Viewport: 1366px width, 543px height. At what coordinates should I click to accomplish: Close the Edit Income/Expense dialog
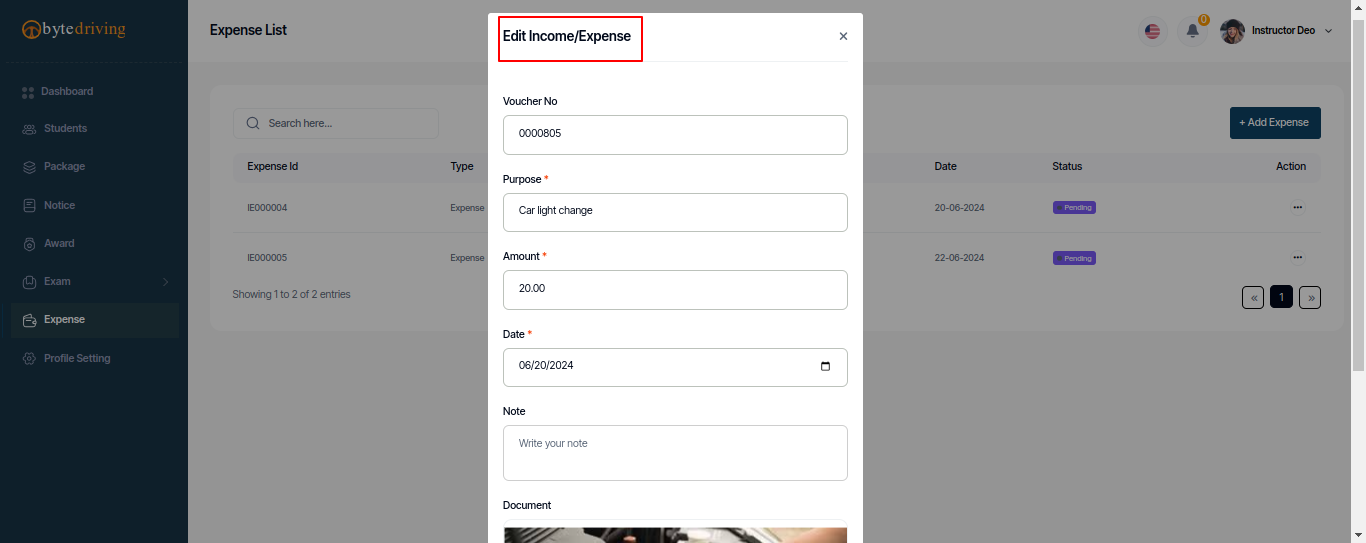tap(843, 36)
